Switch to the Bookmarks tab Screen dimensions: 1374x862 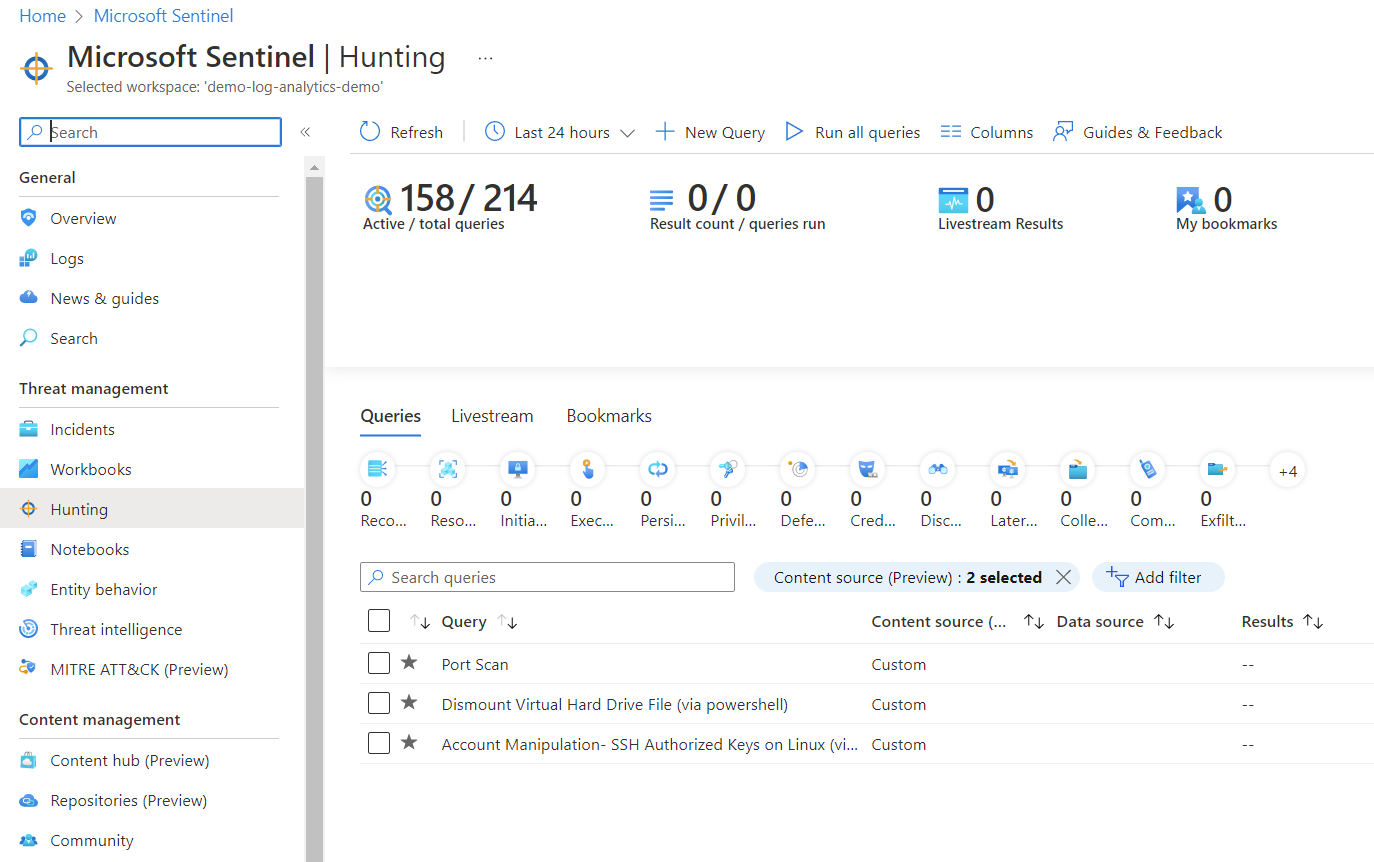click(609, 416)
